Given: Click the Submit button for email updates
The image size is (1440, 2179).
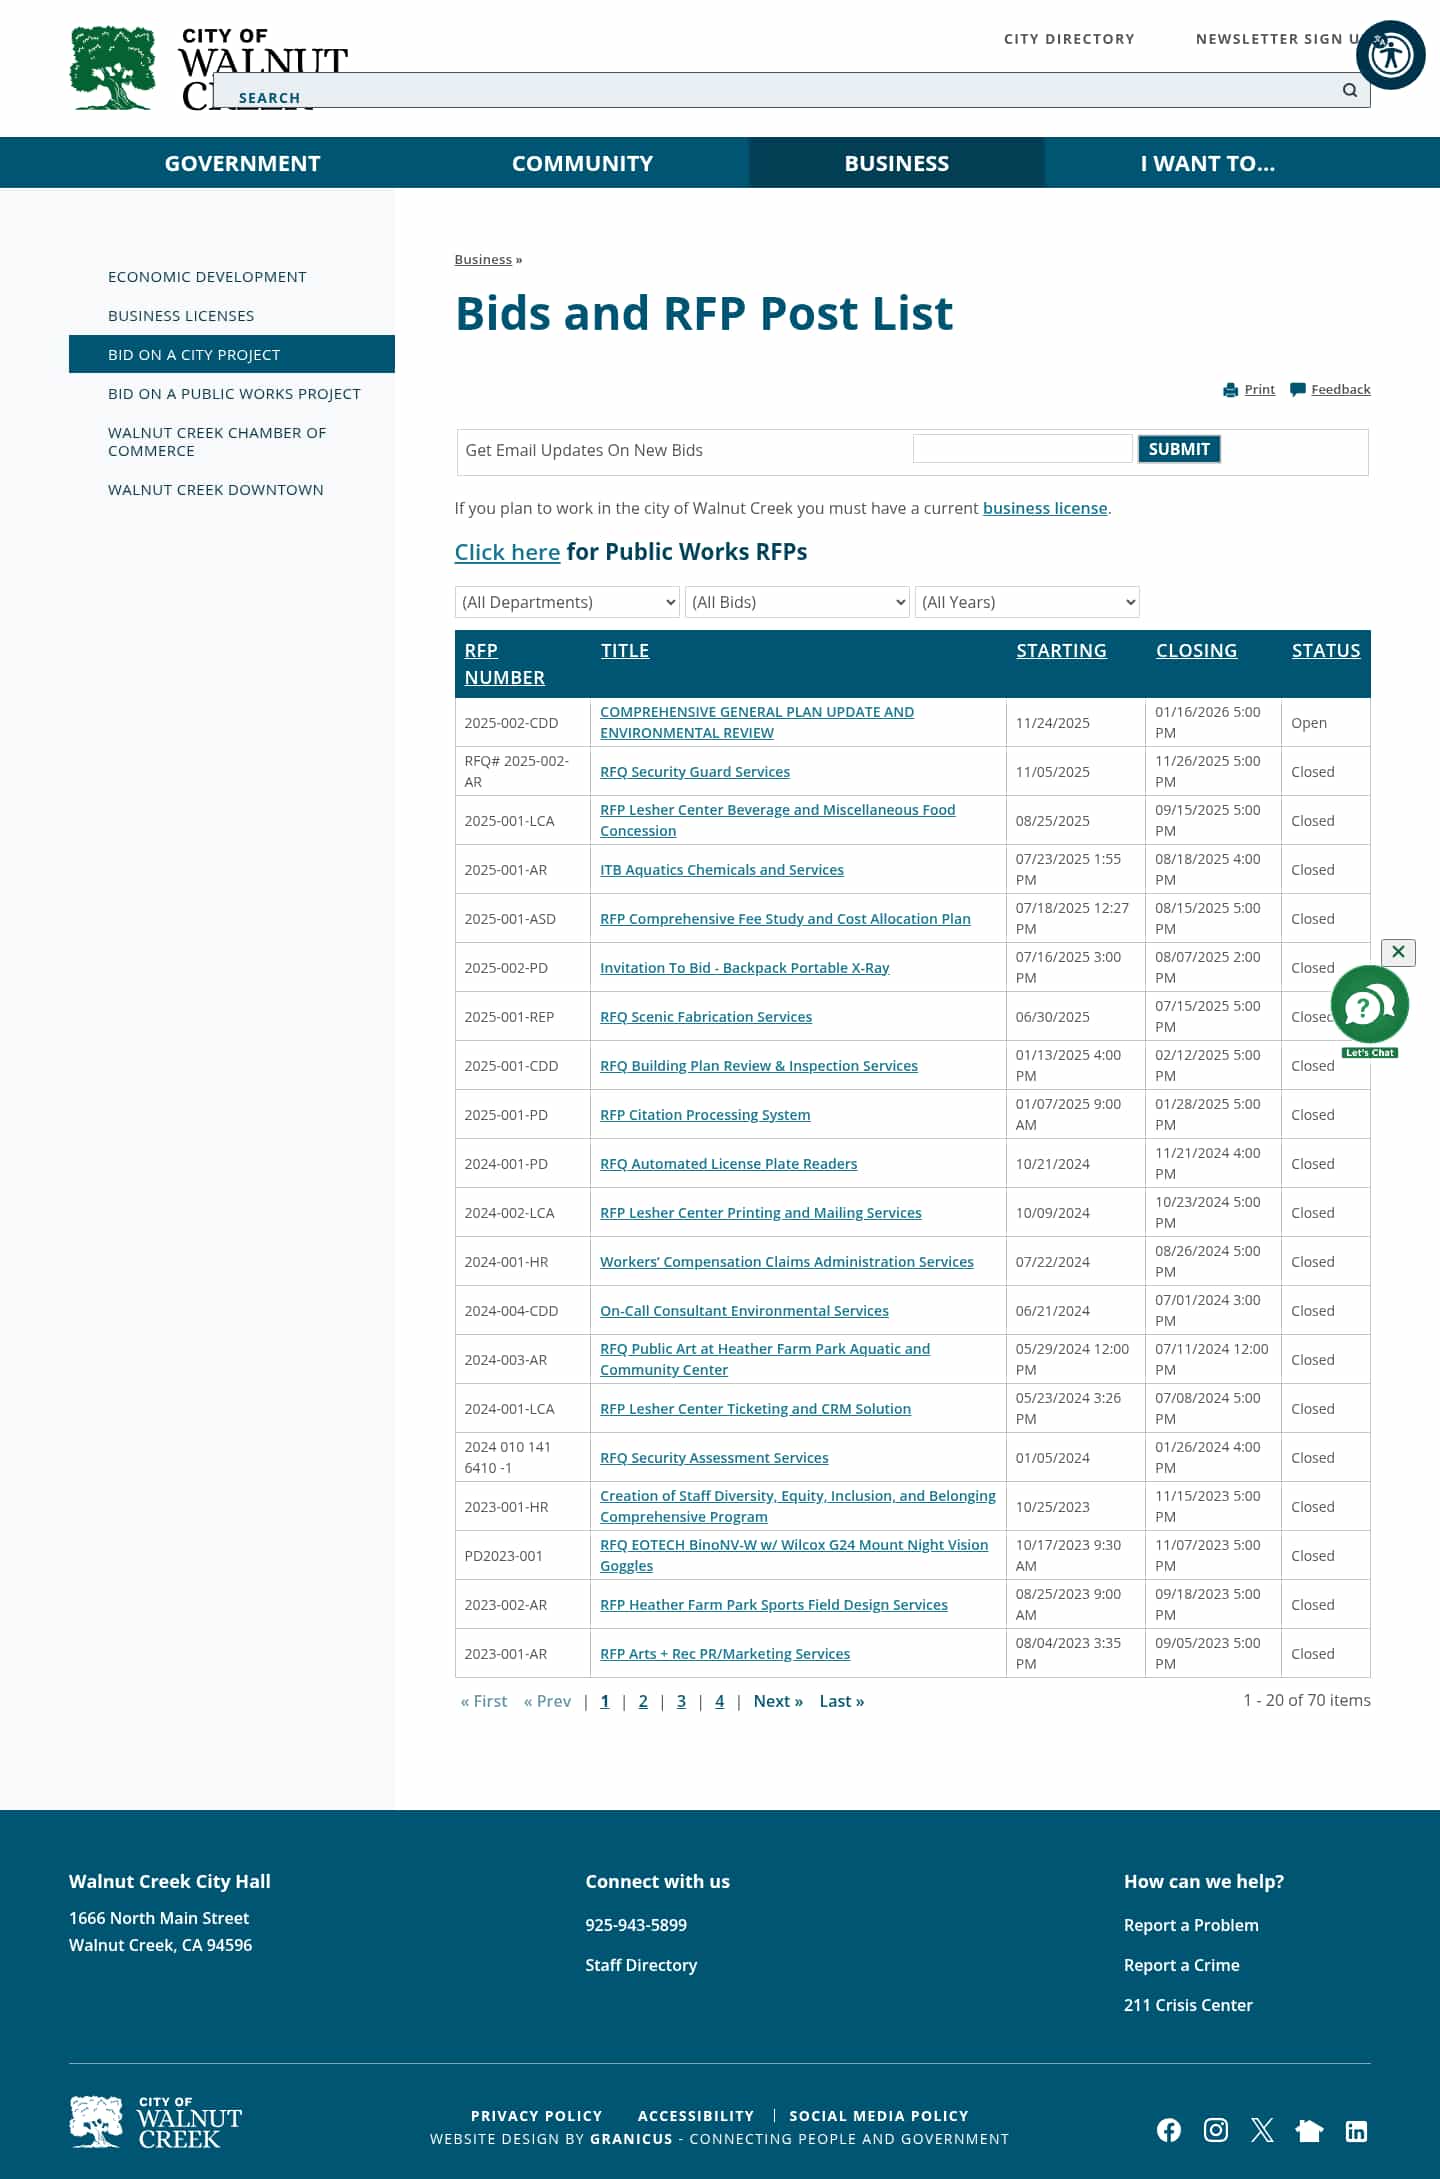Looking at the screenshot, I should click(1179, 449).
